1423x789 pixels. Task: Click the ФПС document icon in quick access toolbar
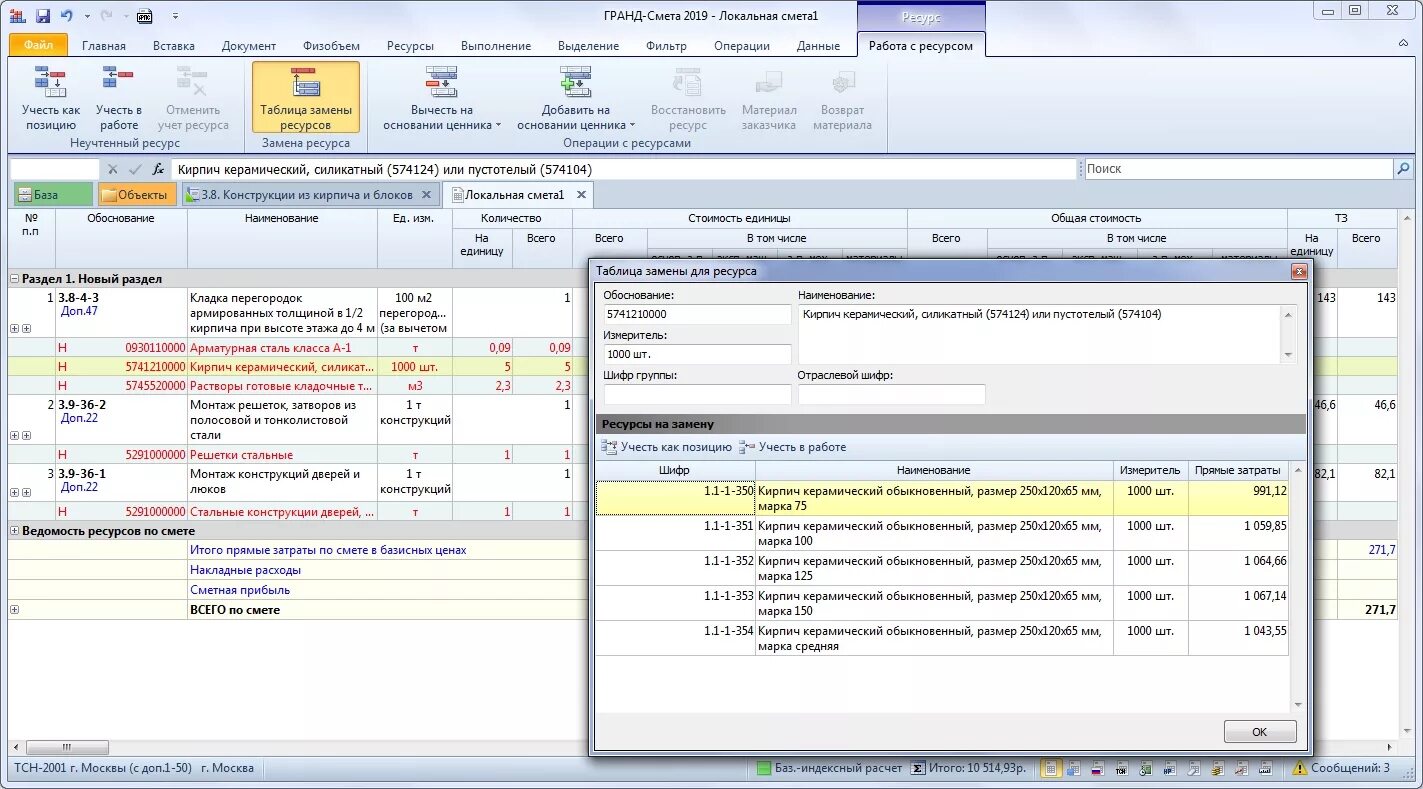[x=145, y=15]
